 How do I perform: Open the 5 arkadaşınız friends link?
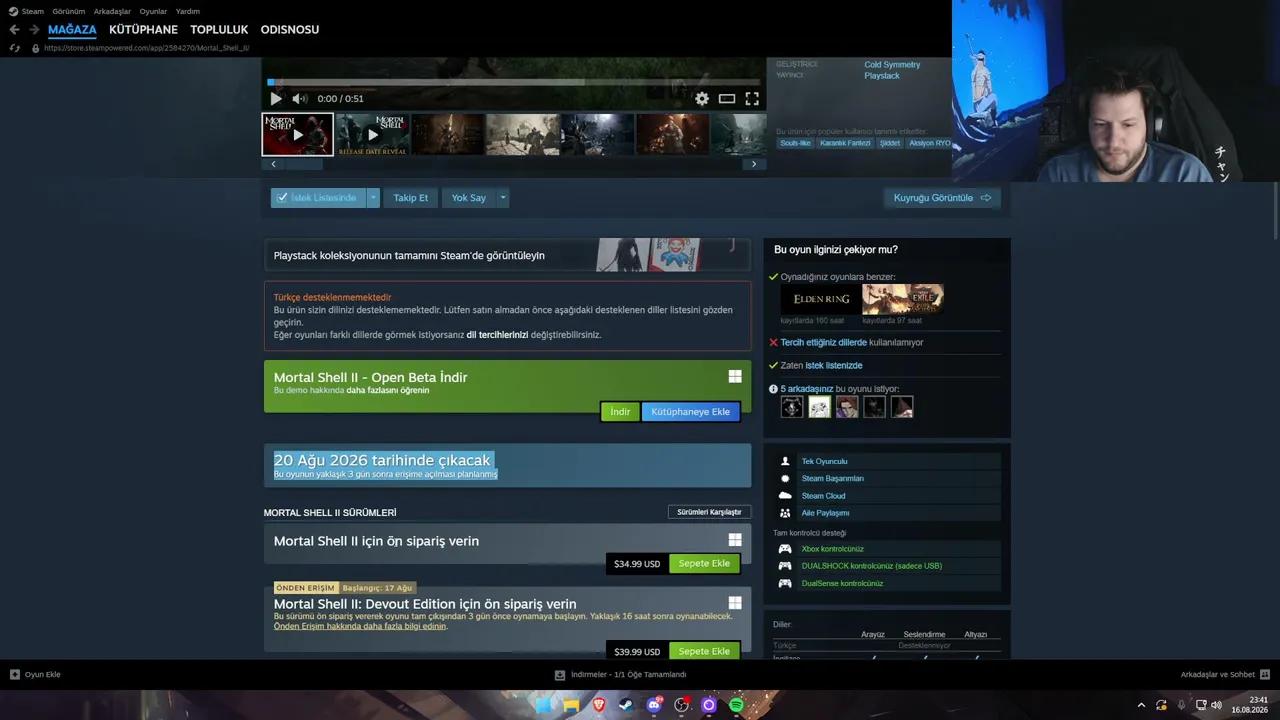[807, 389]
